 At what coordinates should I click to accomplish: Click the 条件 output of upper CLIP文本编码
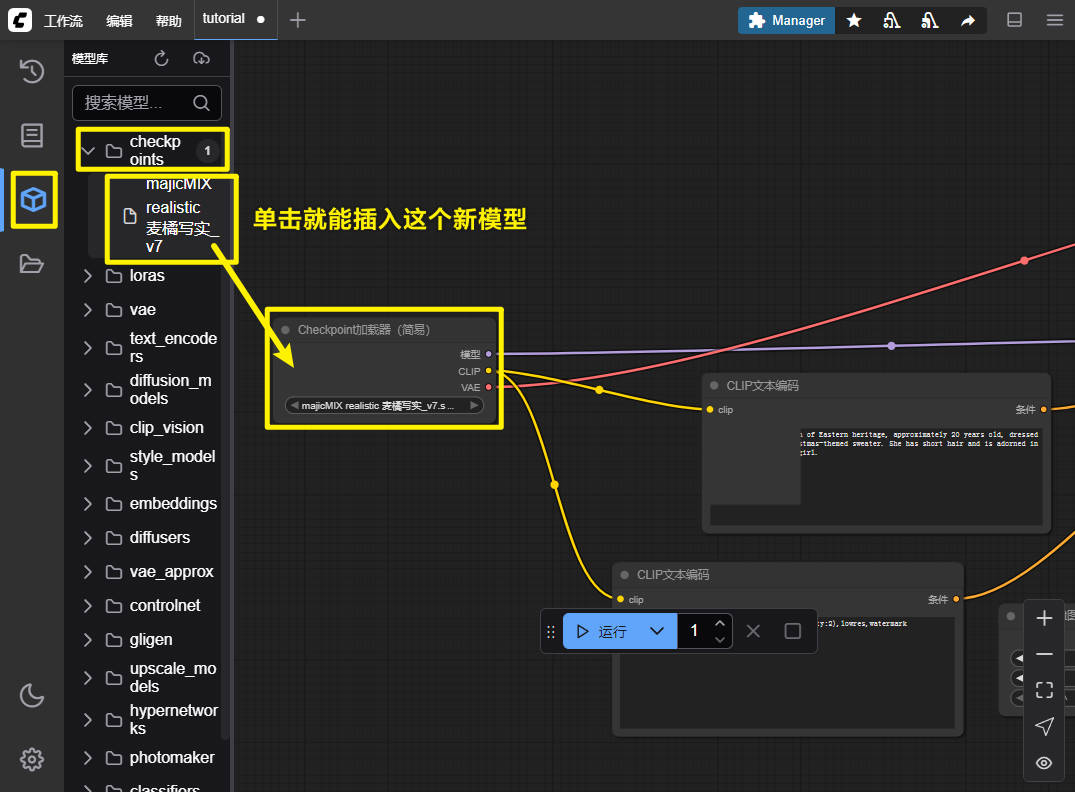coord(1043,409)
